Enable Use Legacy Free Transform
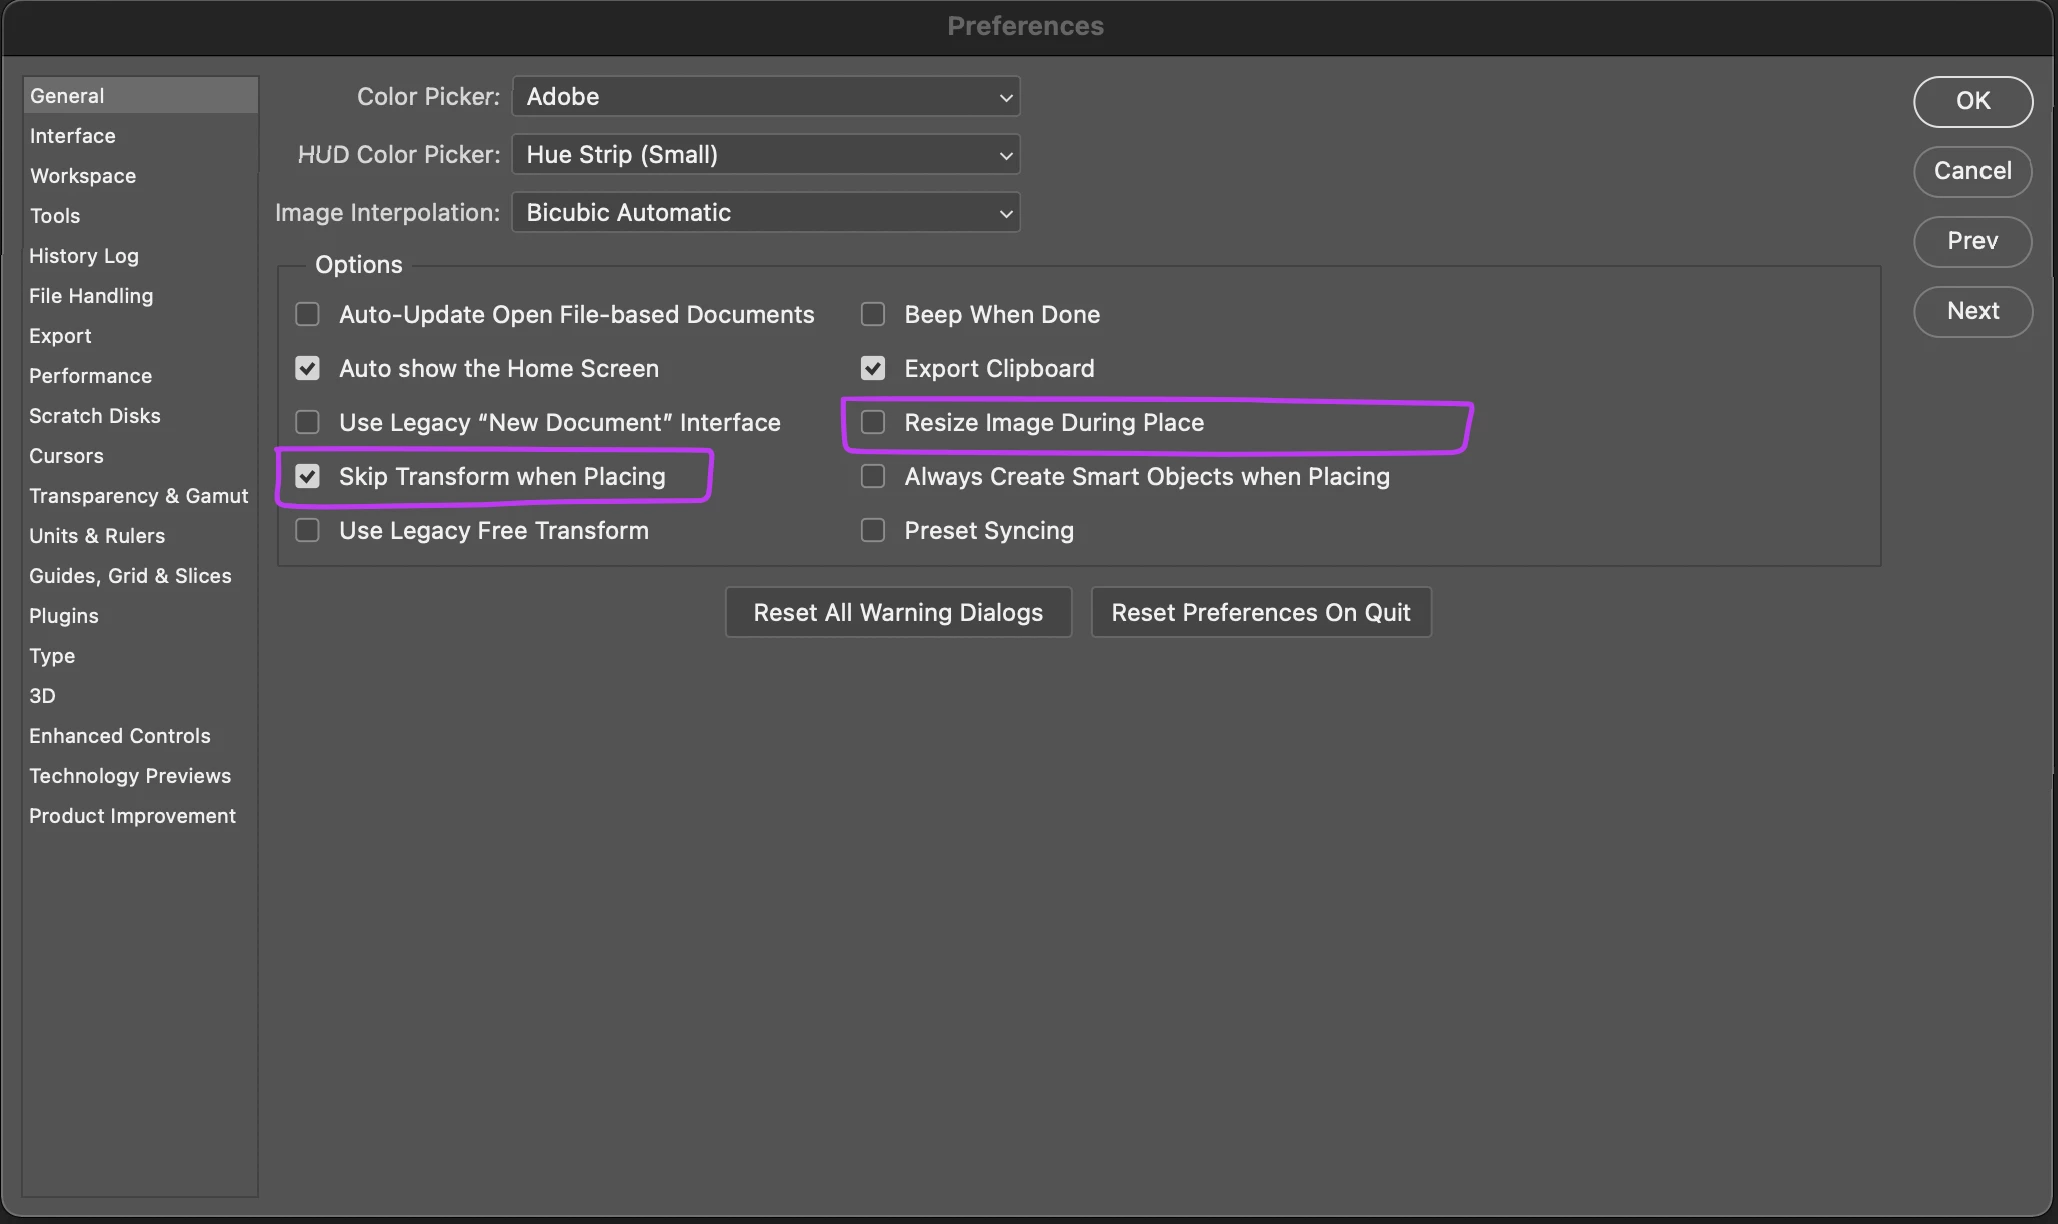This screenshot has height=1224, width=2058. click(x=308, y=531)
